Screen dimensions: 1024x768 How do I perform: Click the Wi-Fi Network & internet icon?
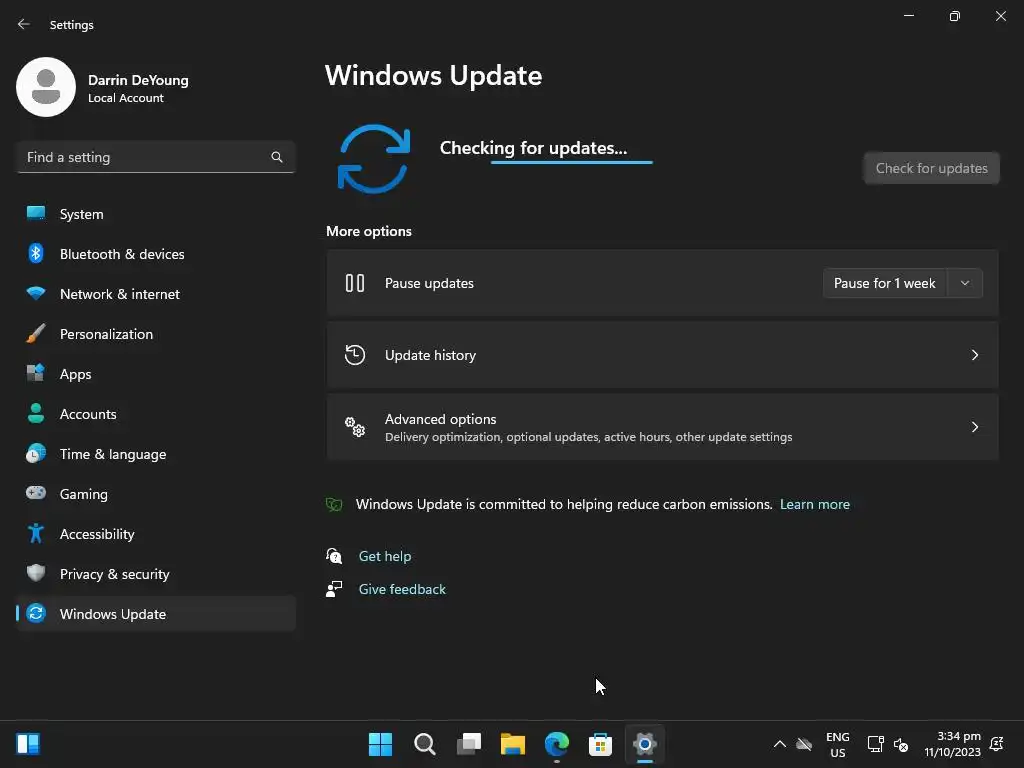tap(36, 293)
